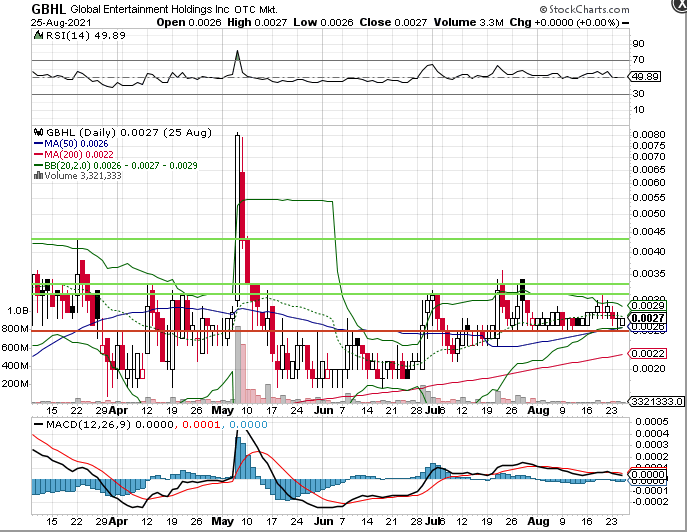Screen dimensions: 687x532
Task: Click the red MA(200) legend line swatch
Action: (x=39, y=155)
